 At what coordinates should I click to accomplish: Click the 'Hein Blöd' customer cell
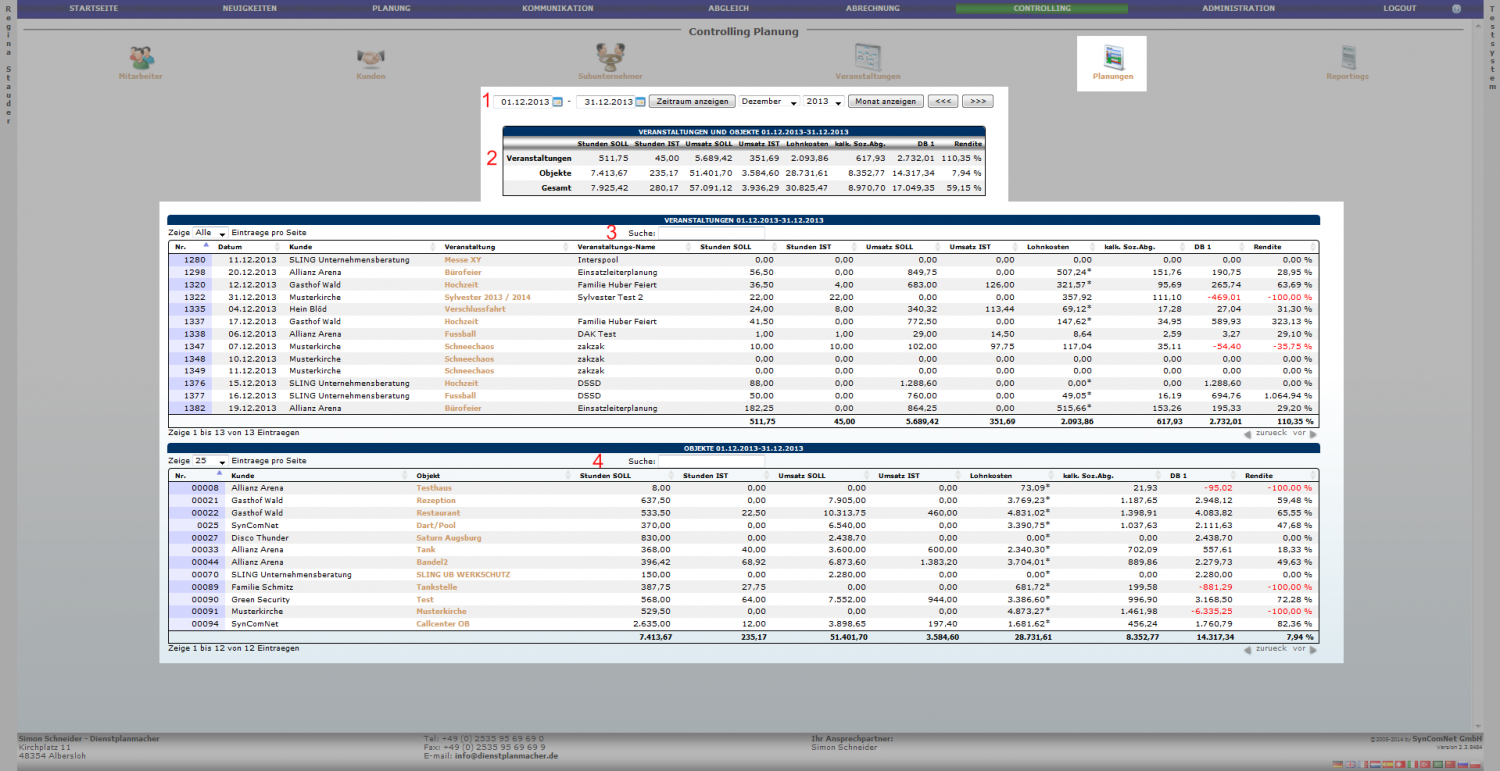pyautogui.click(x=309, y=309)
